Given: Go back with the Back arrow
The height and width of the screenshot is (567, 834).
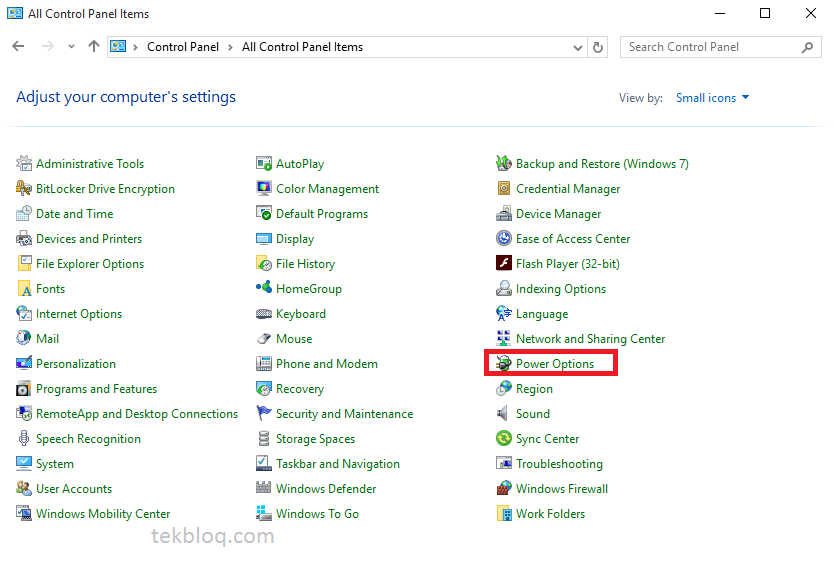Looking at the screenshot, I should [x=18, y=46].
